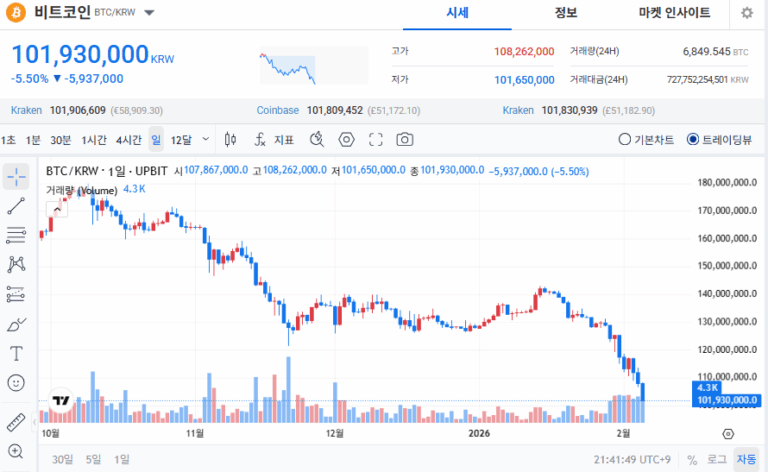Collapse the chart legend with caret button

(57, 210)
